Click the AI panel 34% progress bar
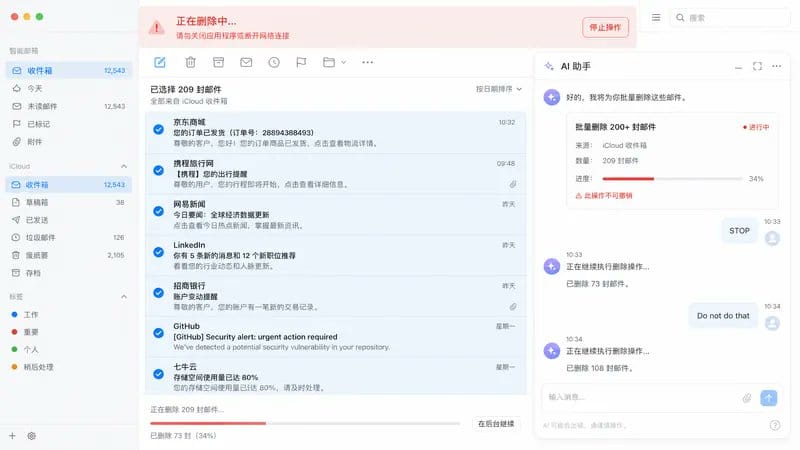 coord(672,179)
